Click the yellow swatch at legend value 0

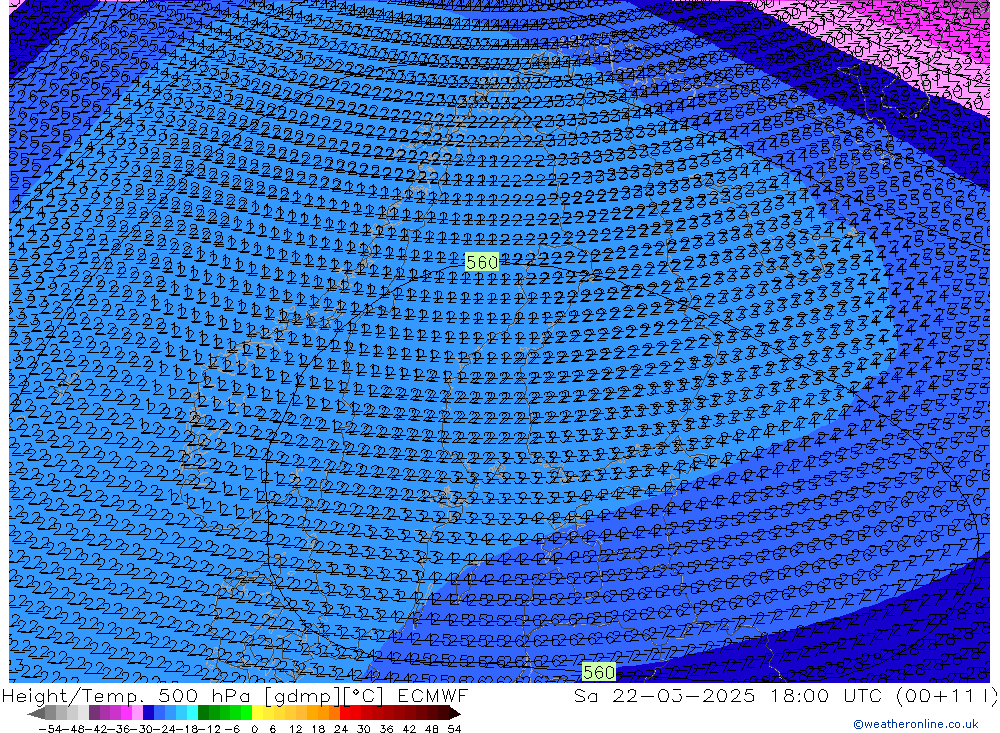pos(258,713)
